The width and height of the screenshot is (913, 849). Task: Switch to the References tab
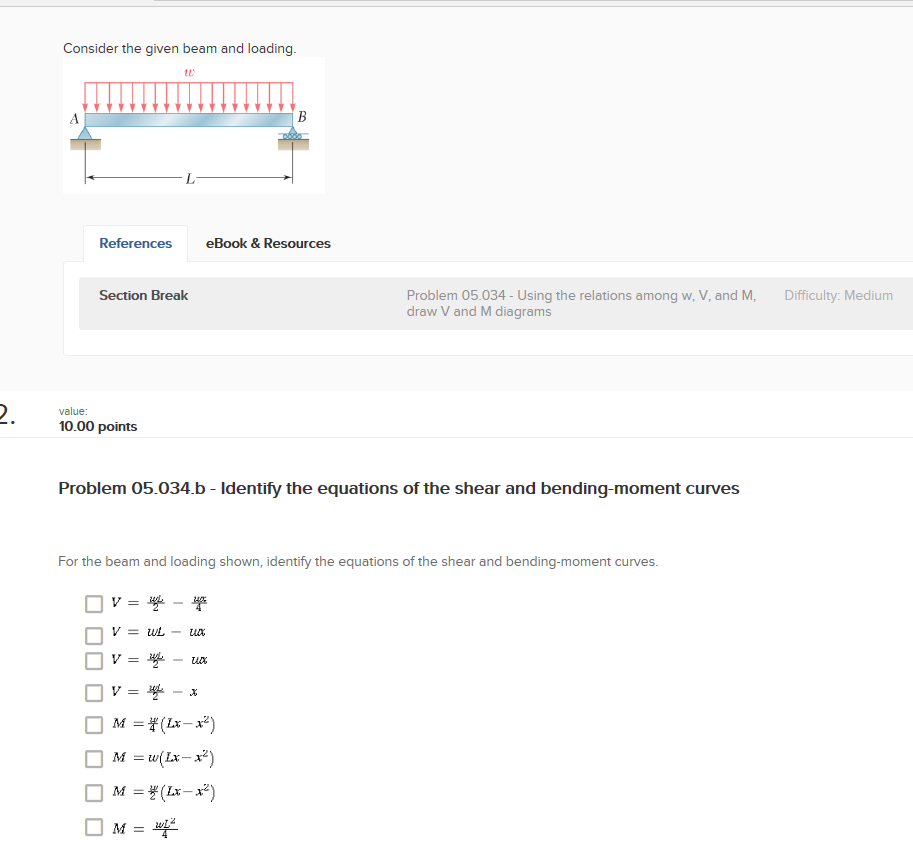(x=135, y=243)
